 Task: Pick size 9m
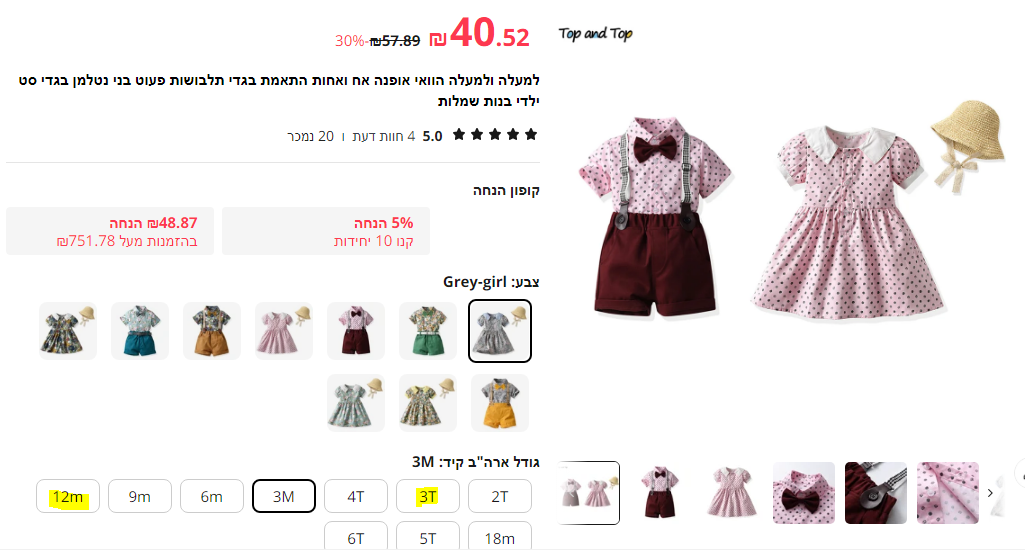point(140,496)
